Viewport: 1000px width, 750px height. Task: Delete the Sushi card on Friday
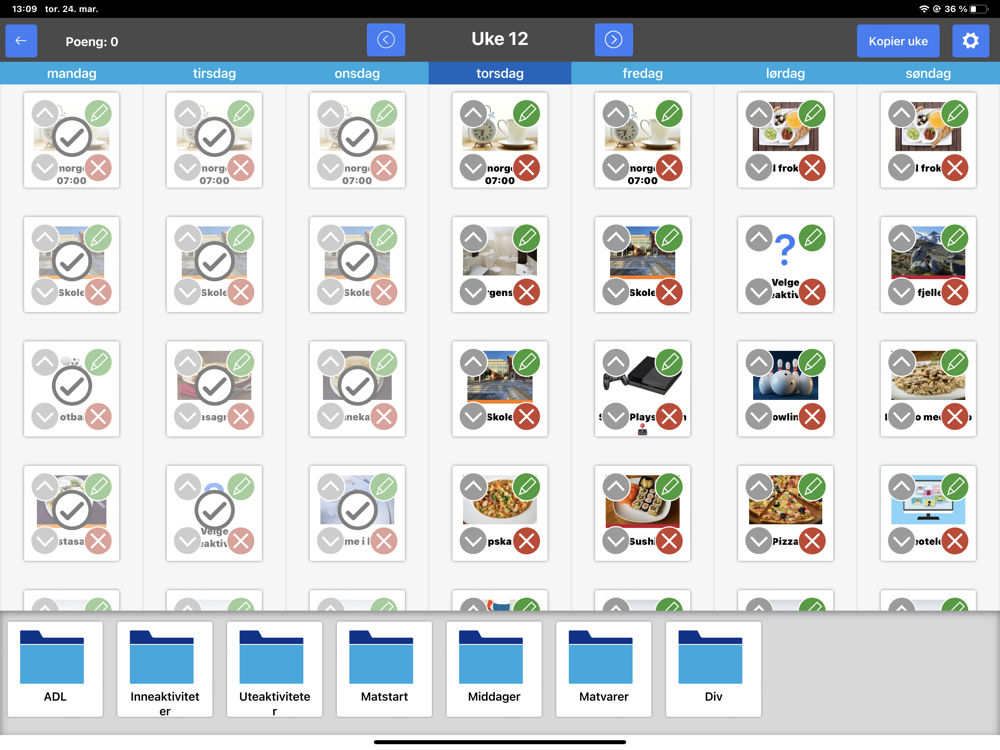670,541
